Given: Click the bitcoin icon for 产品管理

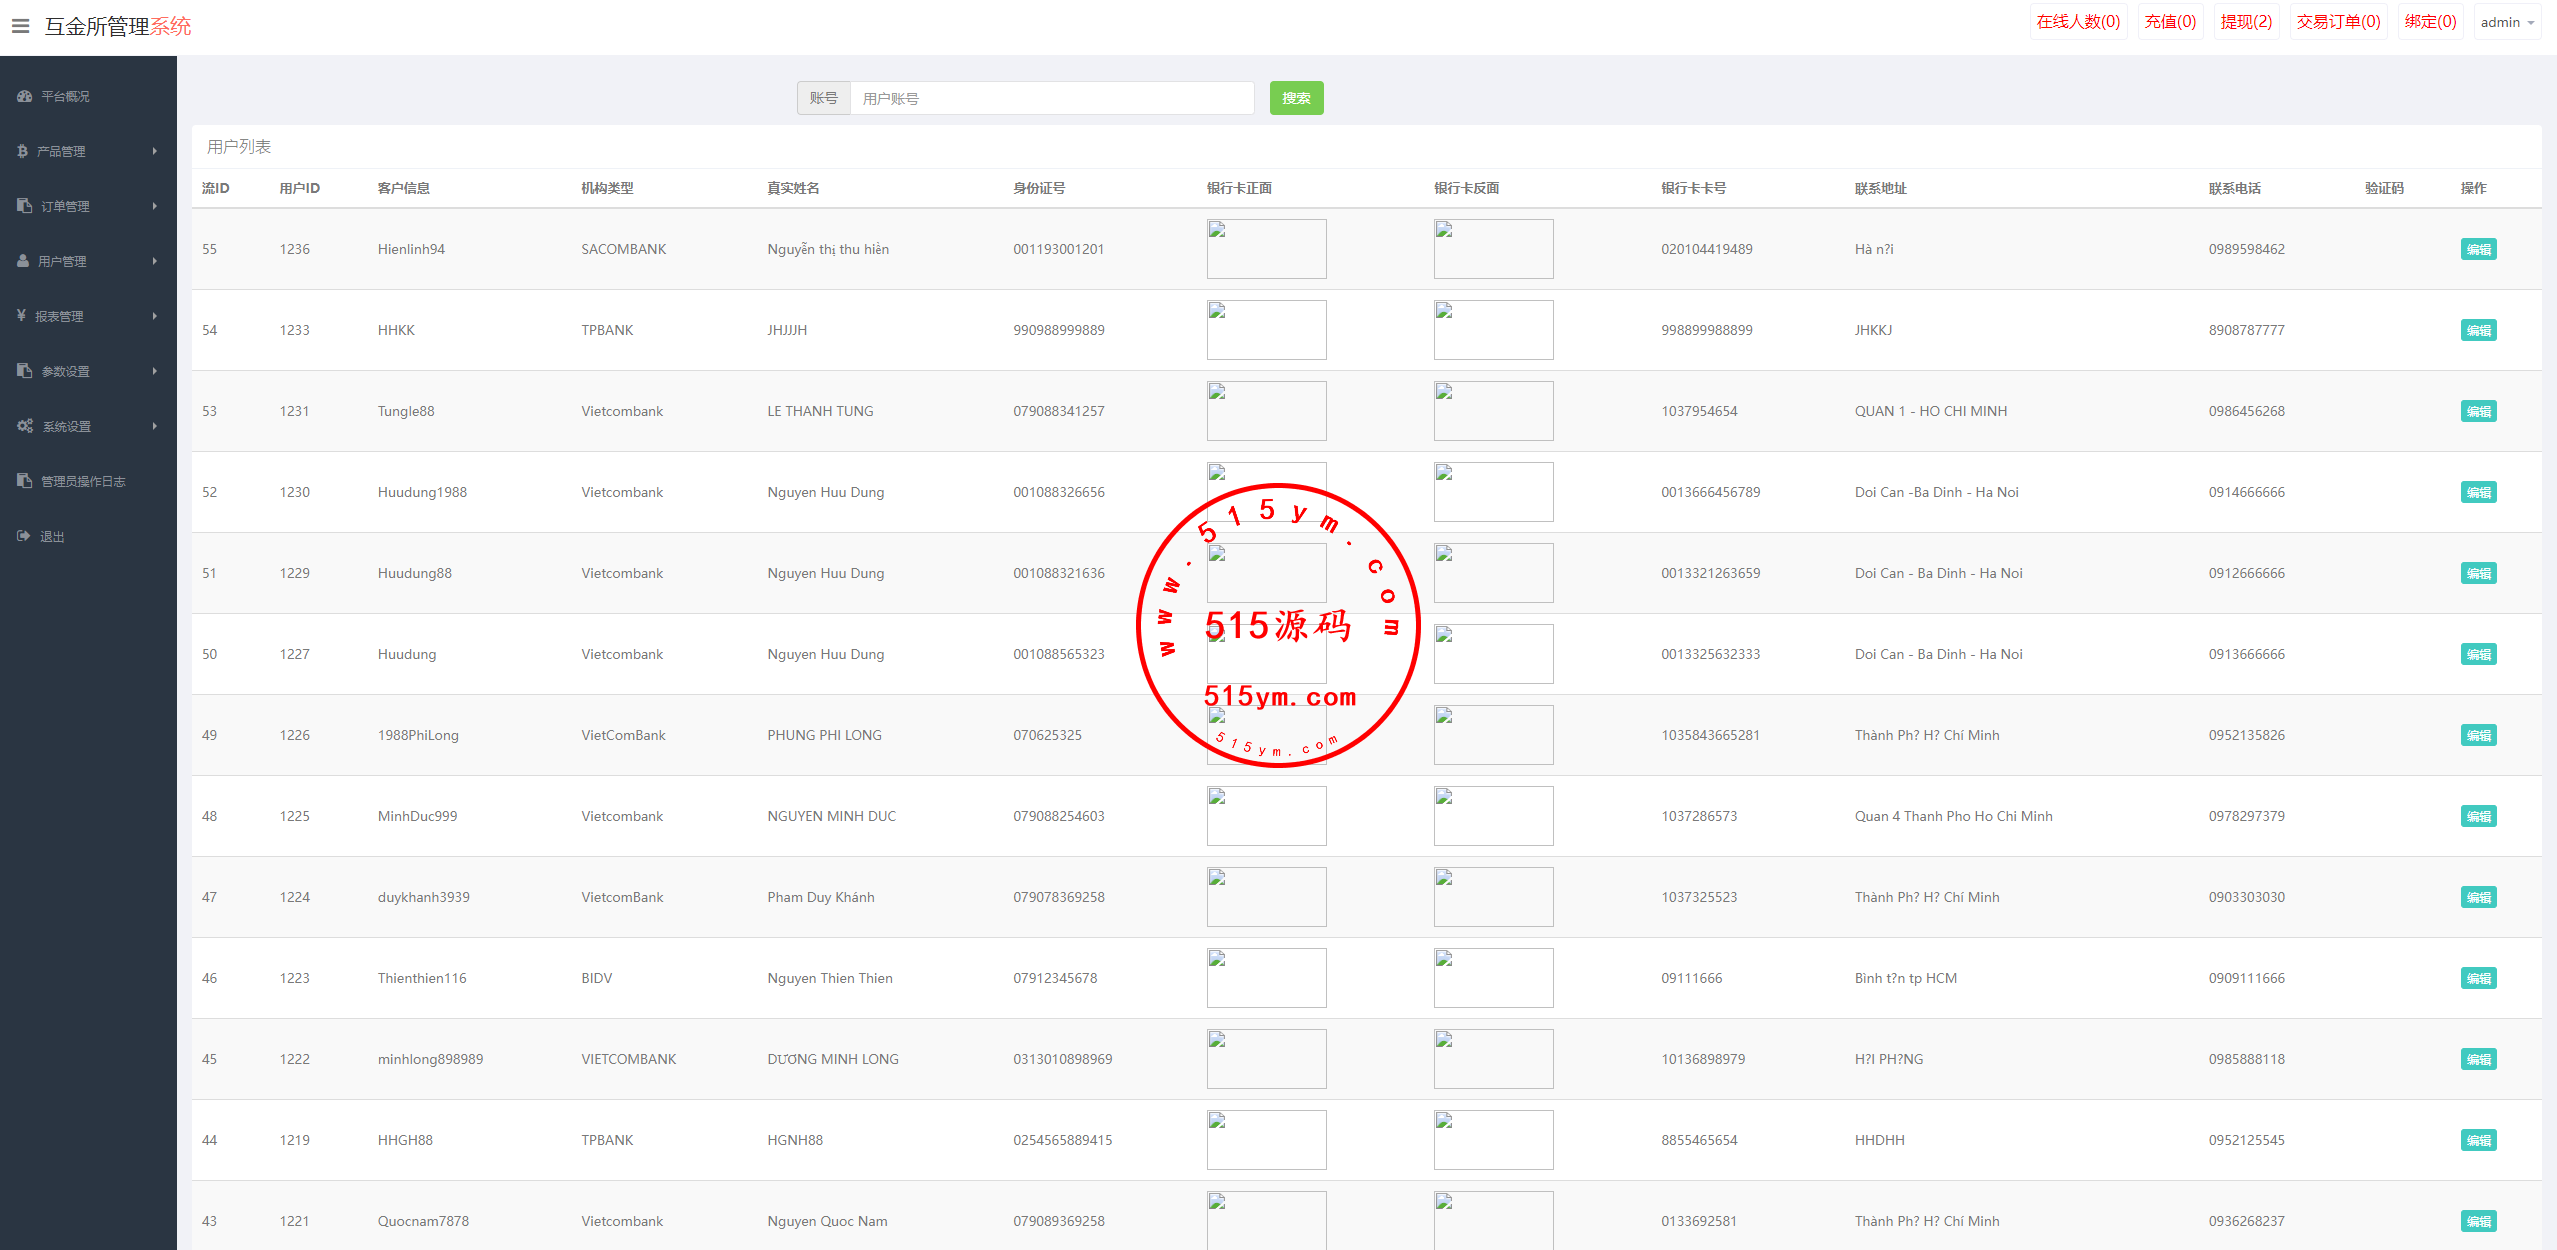Looking at the screenshot, I should coord(22,151).
